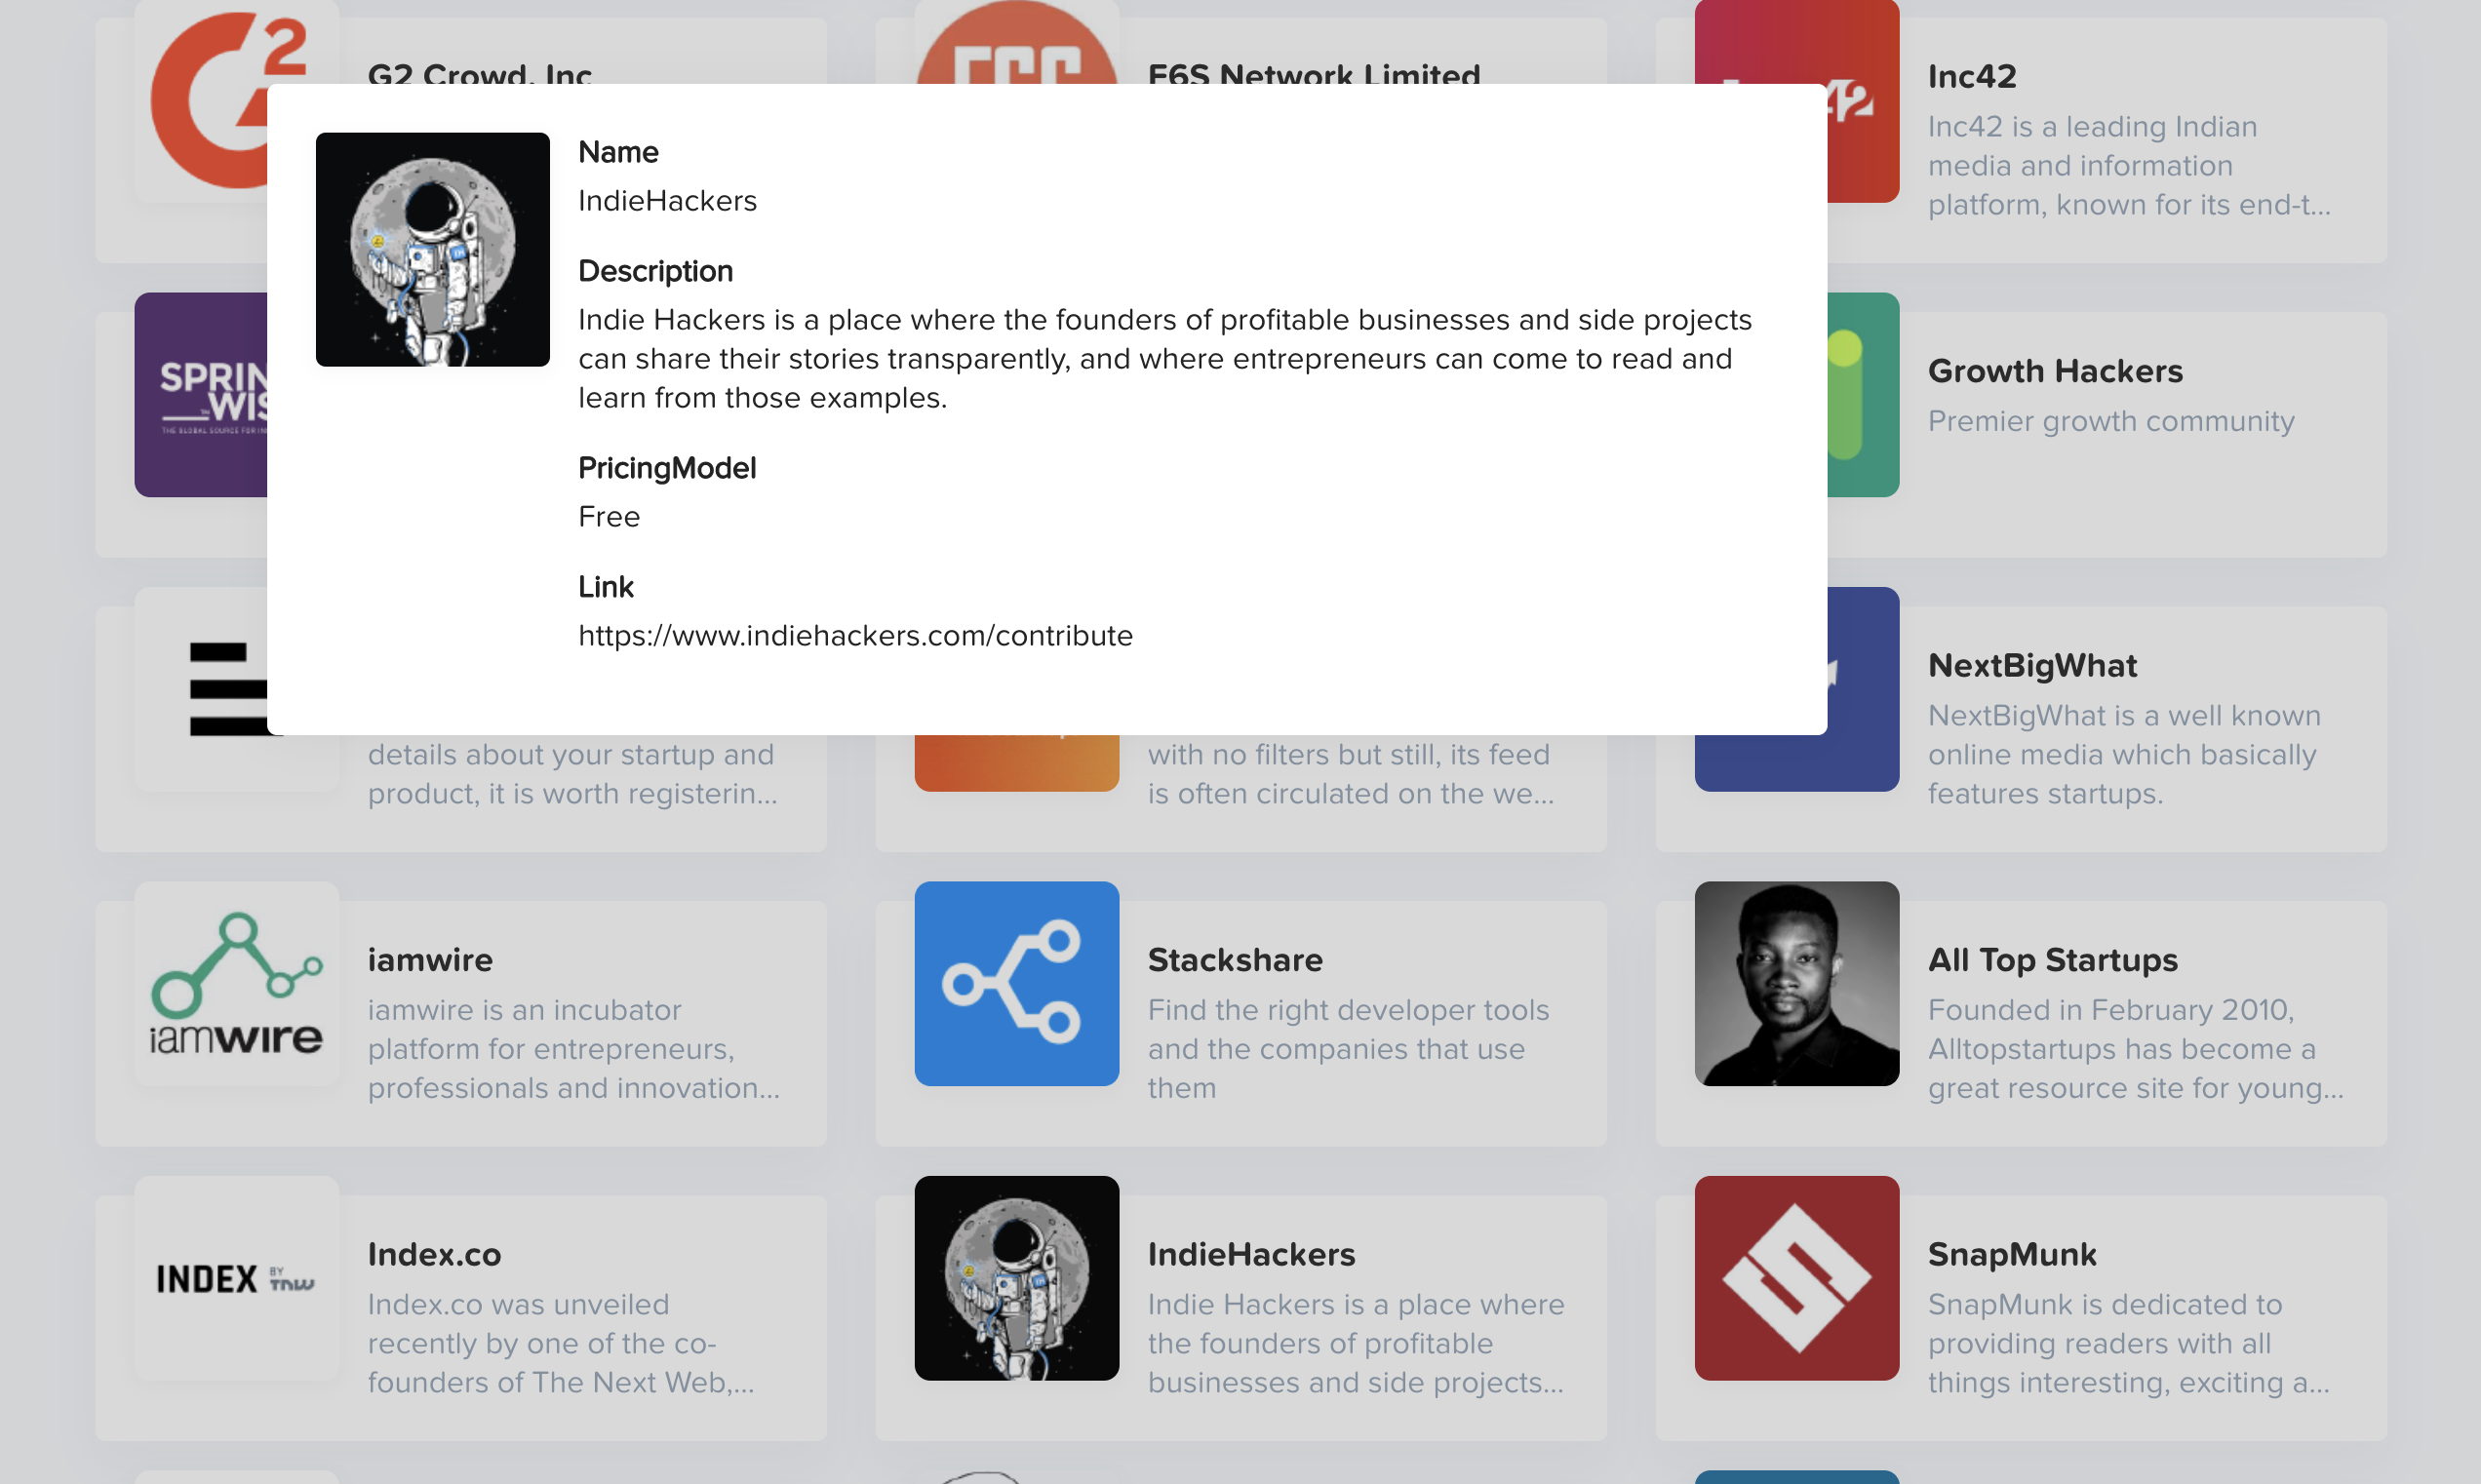Click the IndieHackers card astronaut icon
This screenshot has height=1484, width=2481.
click(1016, 1277)
